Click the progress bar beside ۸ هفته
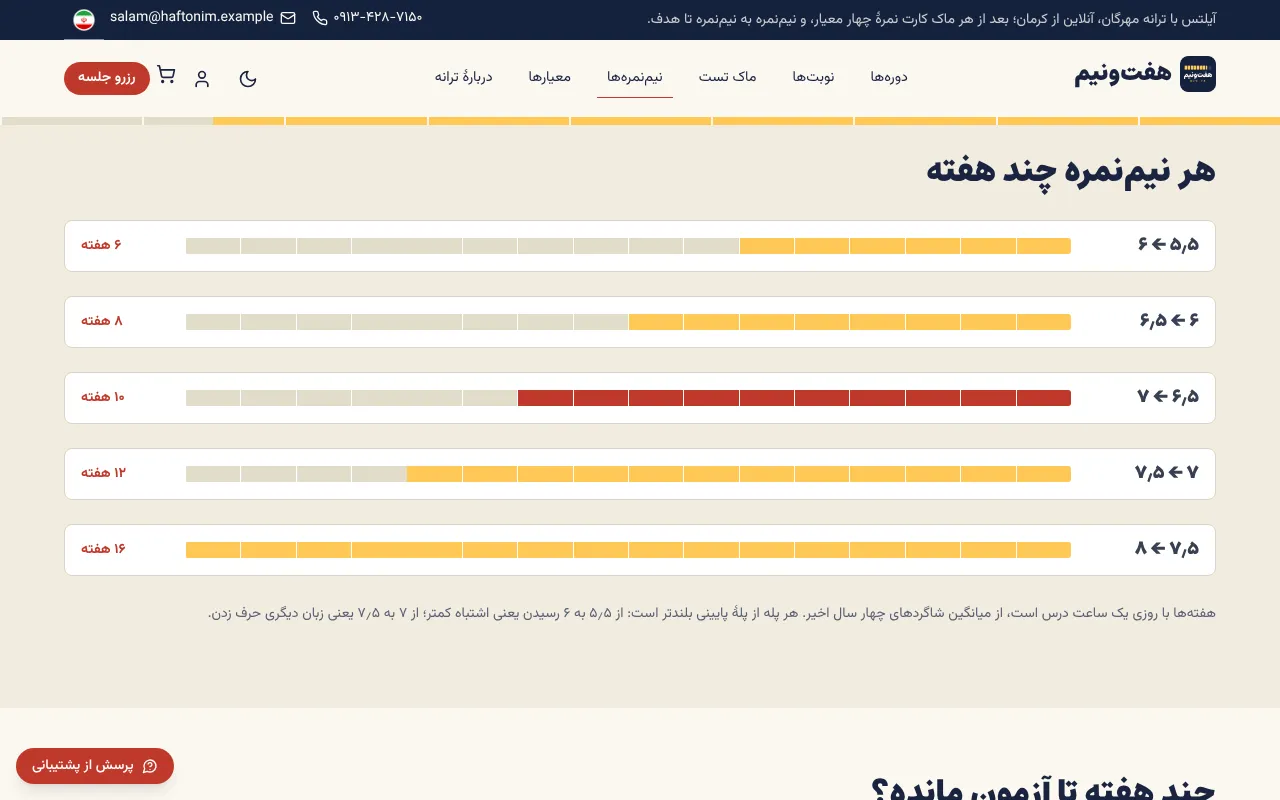 (628, 322)
